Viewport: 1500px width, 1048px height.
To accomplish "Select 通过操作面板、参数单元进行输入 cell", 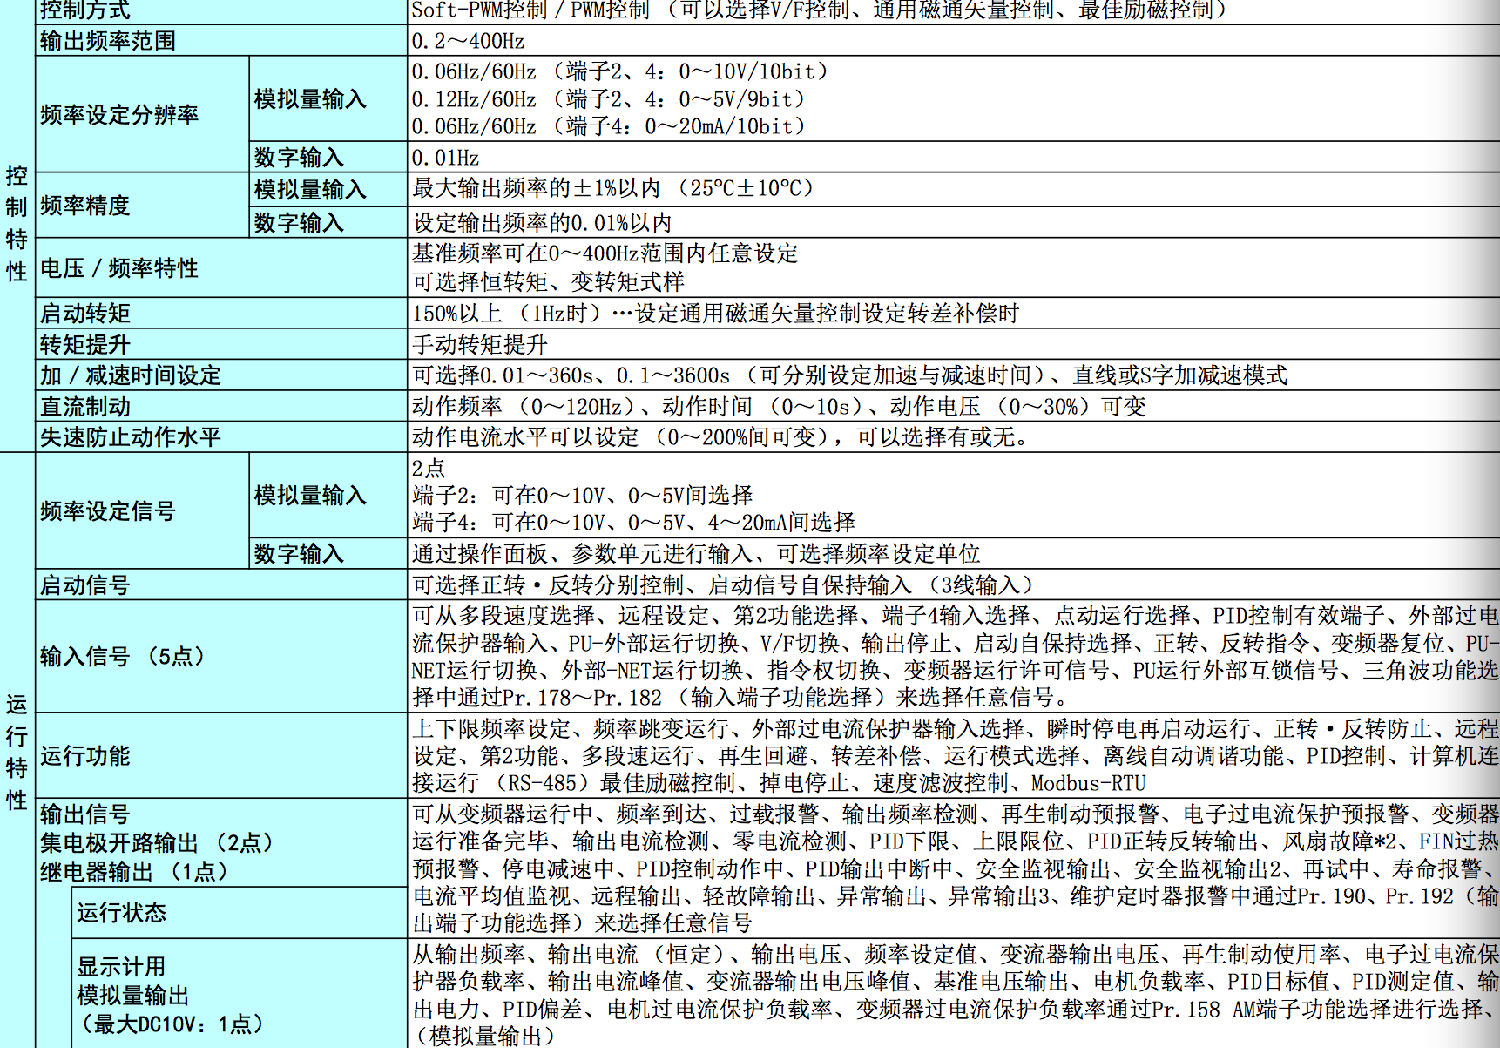I will pos(954,554).
